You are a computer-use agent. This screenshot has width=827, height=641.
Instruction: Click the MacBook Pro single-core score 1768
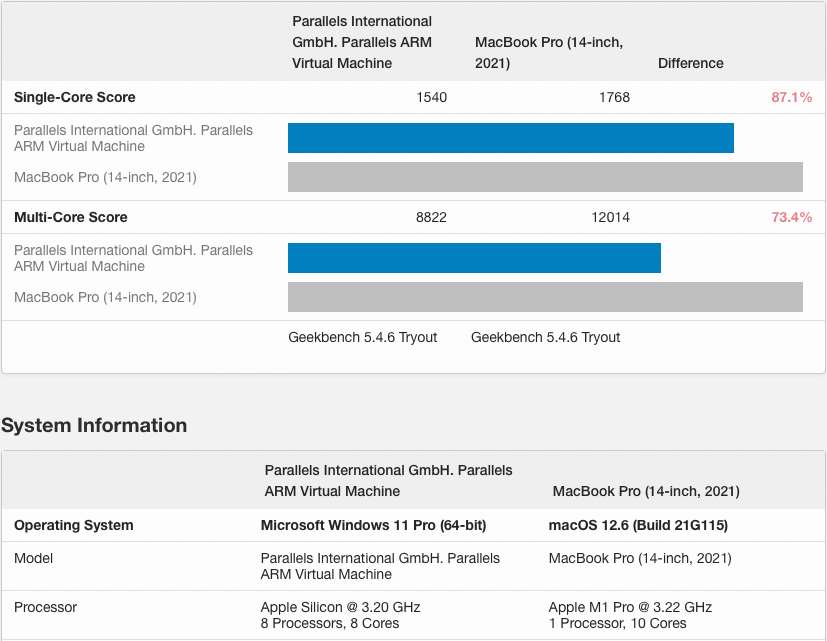614,98
